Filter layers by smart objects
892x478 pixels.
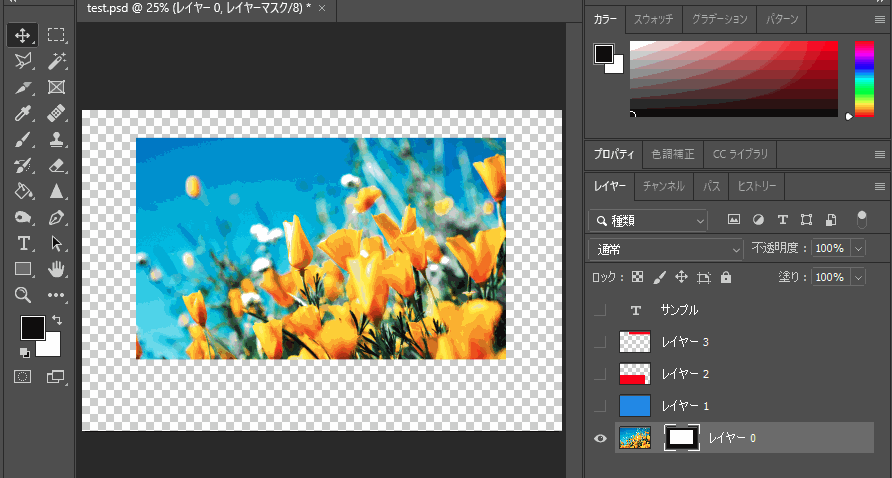[831, 220]
